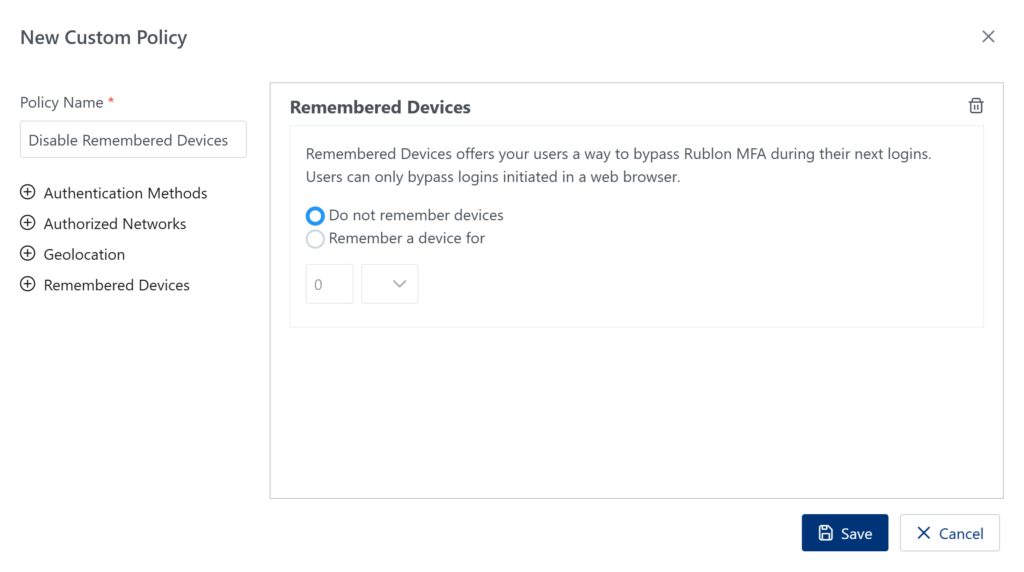1024x572 pixels.
Task: Add the Geolocation policy item
Action: point(84,254)
